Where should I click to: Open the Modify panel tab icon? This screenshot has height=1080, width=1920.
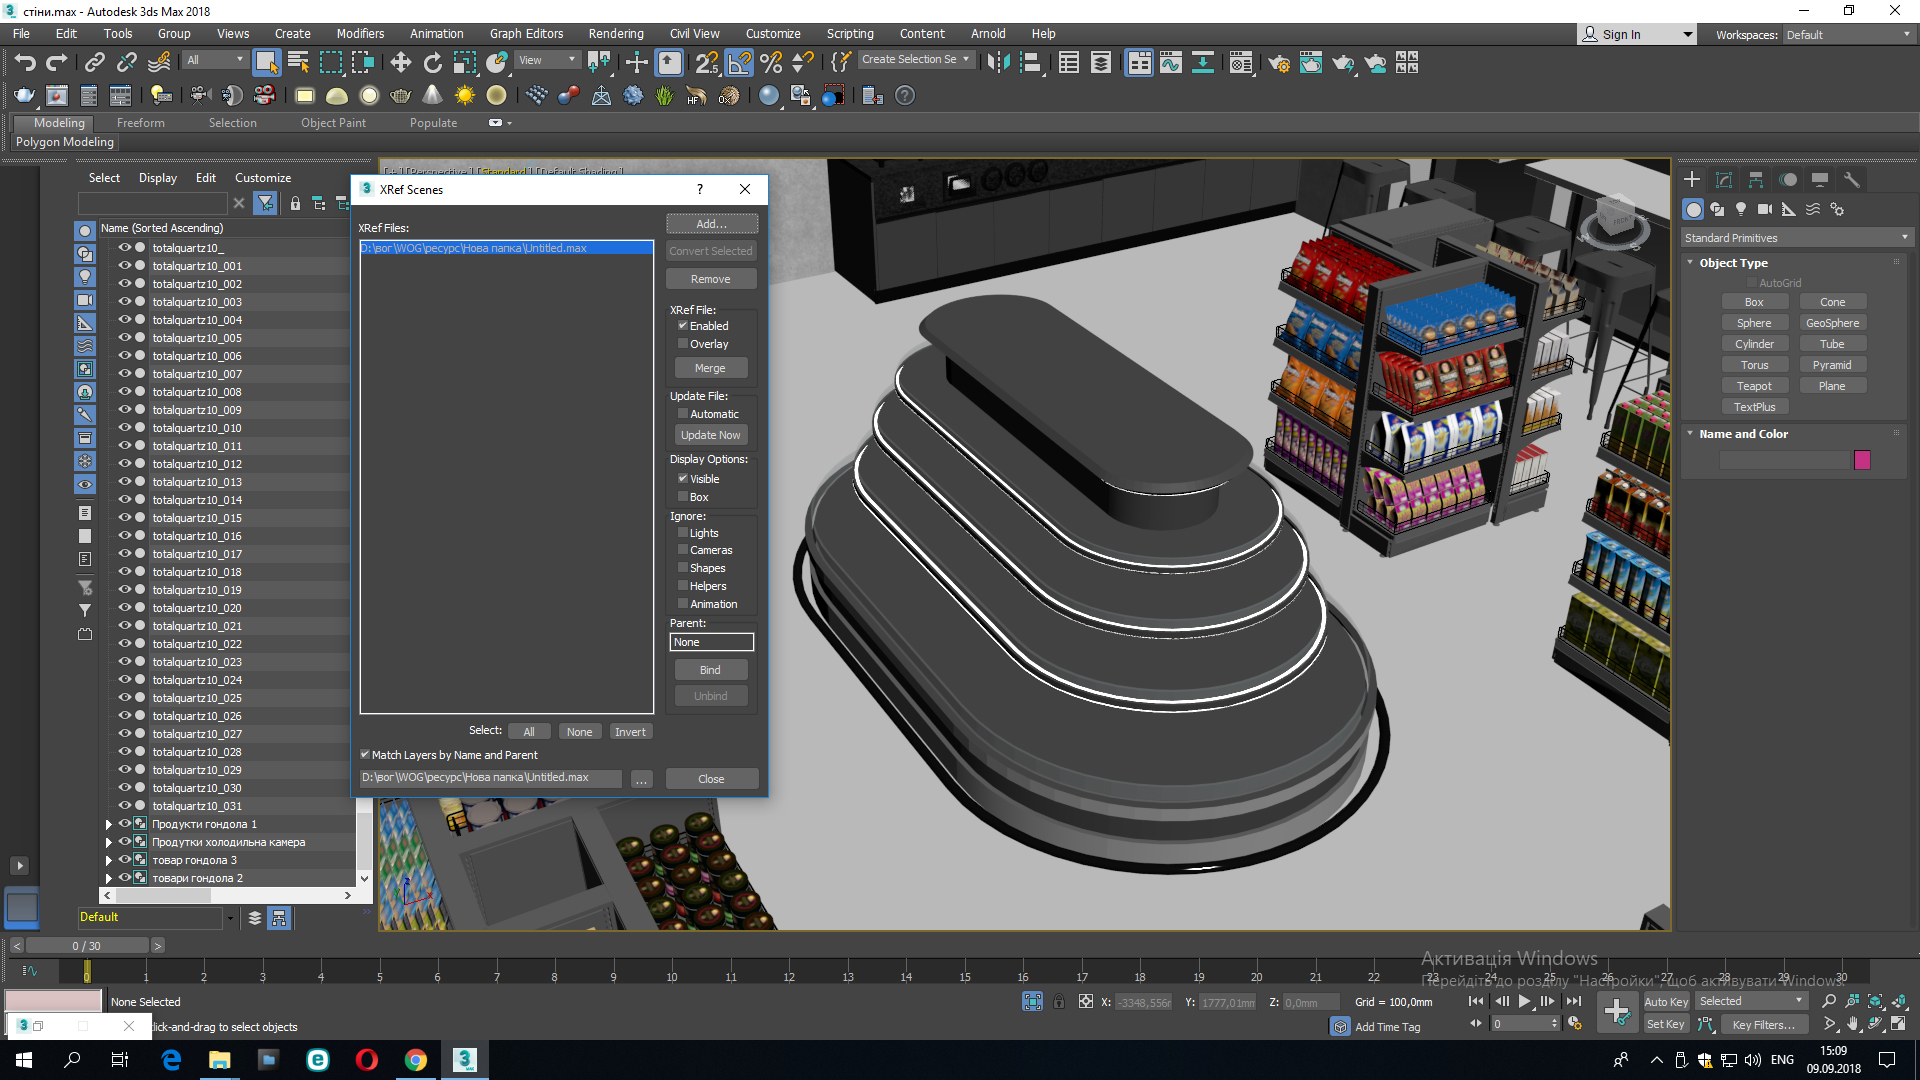pyautogui.click(x=1724, y=180)
